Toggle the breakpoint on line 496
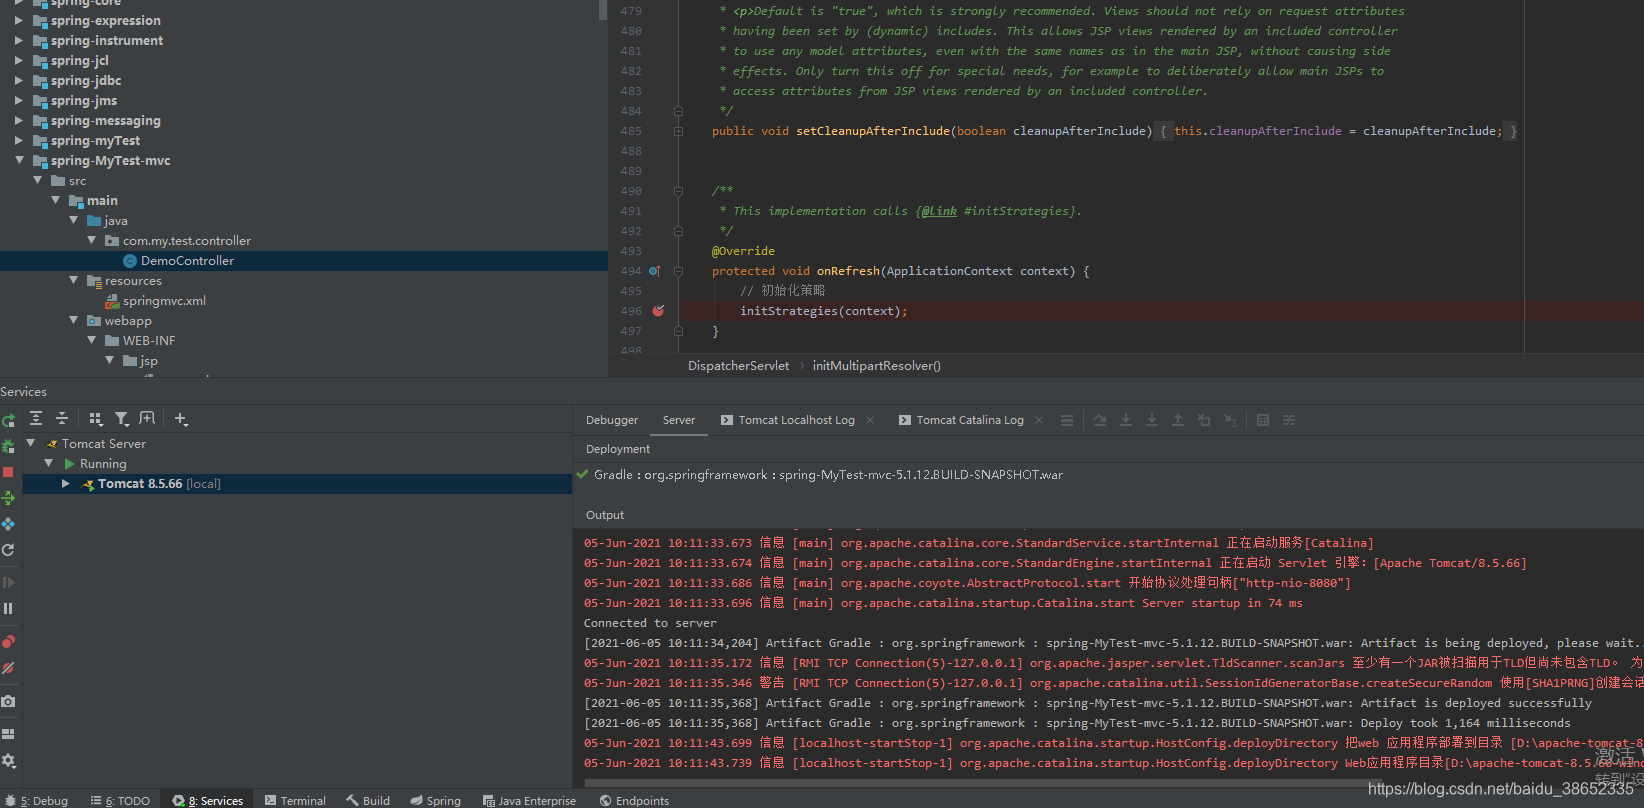Screen dimensions: 1644x808 [658, 311]
